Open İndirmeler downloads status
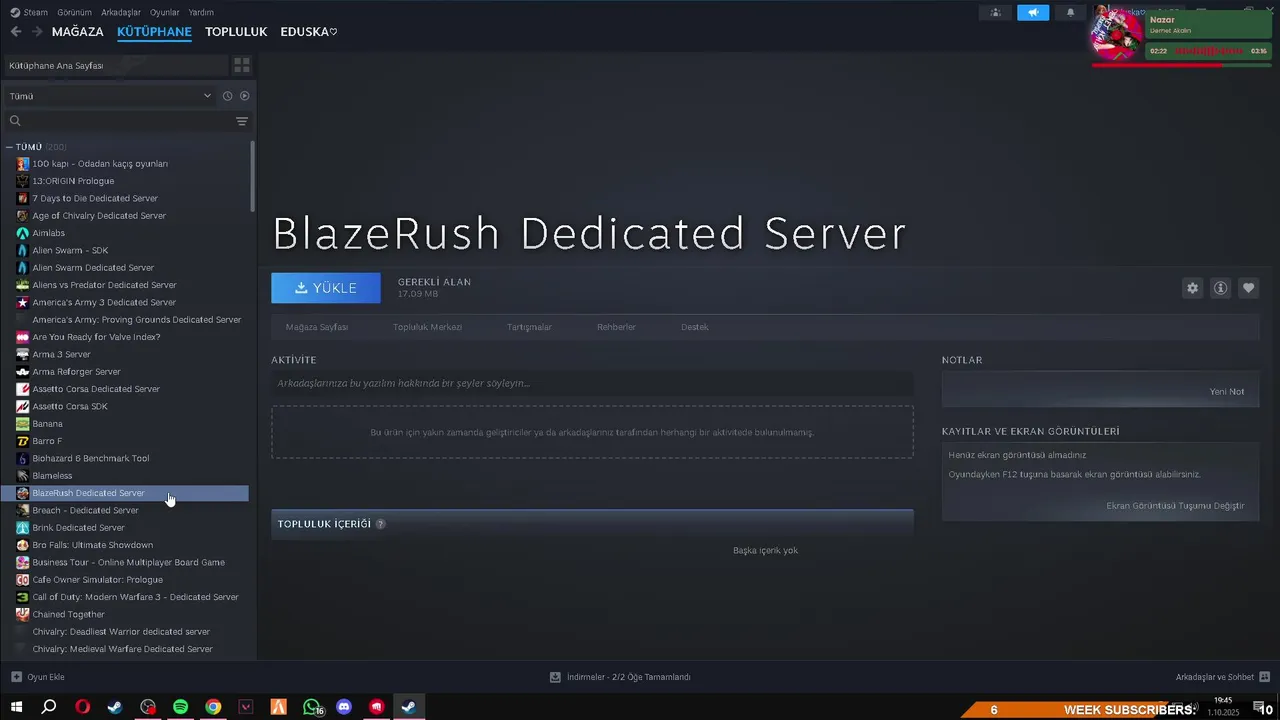The image size is (1280, 720). click(620, 677)
